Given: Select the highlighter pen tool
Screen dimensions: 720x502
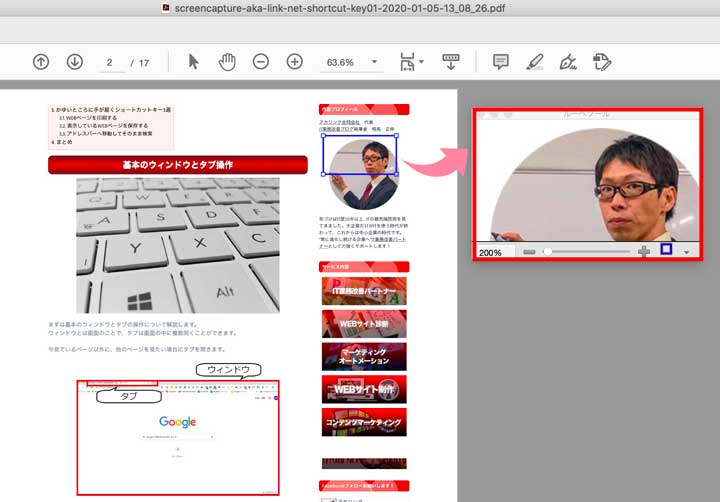Looking at the screenshot, I should point(534,62).
